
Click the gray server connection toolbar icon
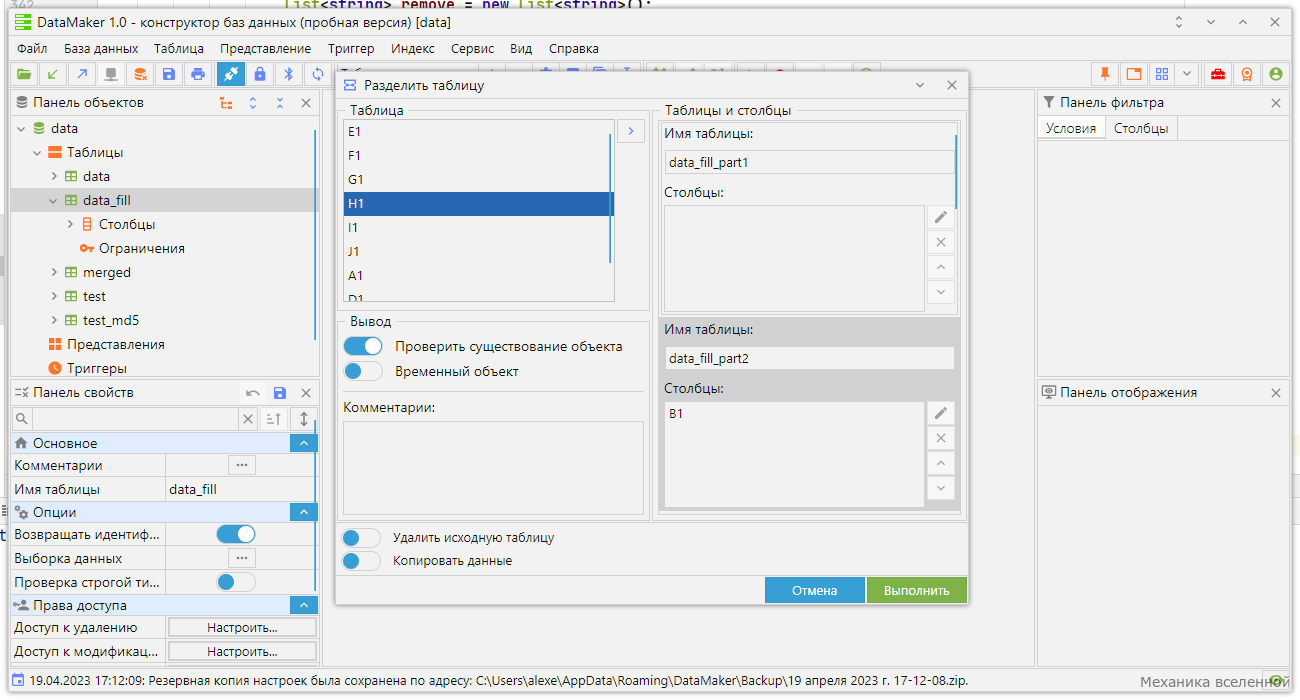(x=111, y=74)
